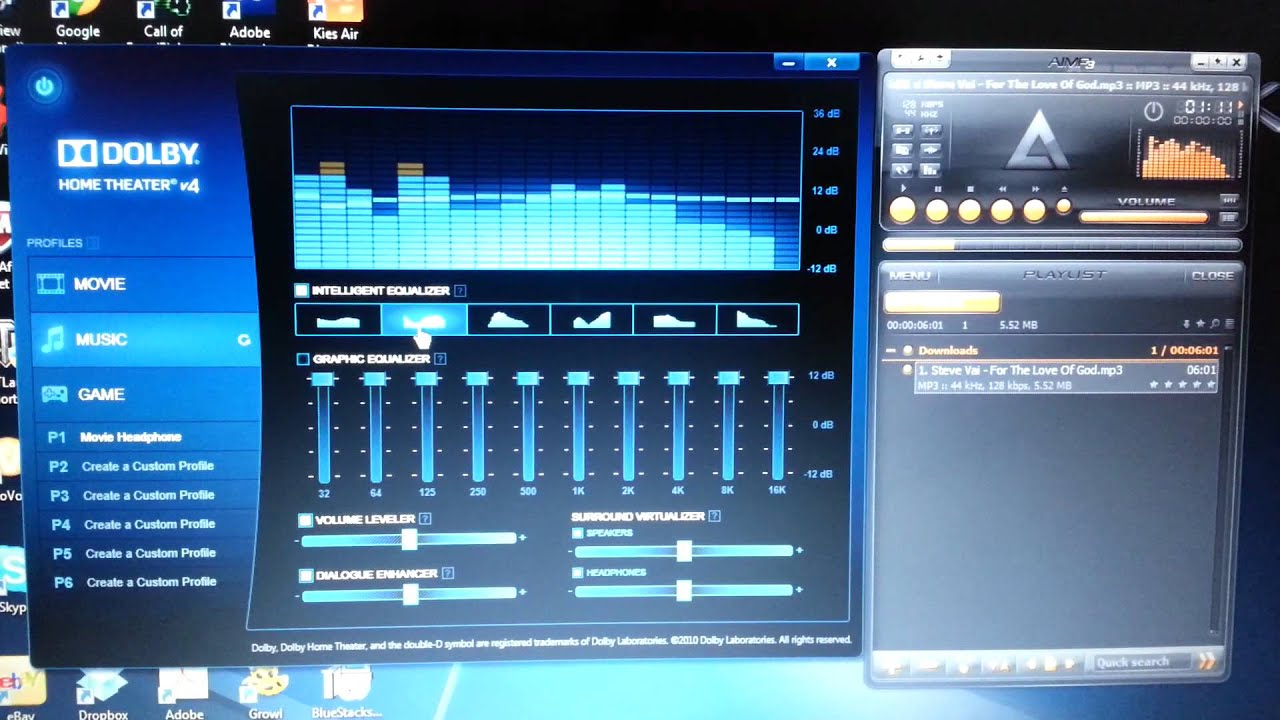Viewport: 1280px width, 720px height.
Task: Check the Speakers surround virtualizer box
Action: tap(578, 533)
